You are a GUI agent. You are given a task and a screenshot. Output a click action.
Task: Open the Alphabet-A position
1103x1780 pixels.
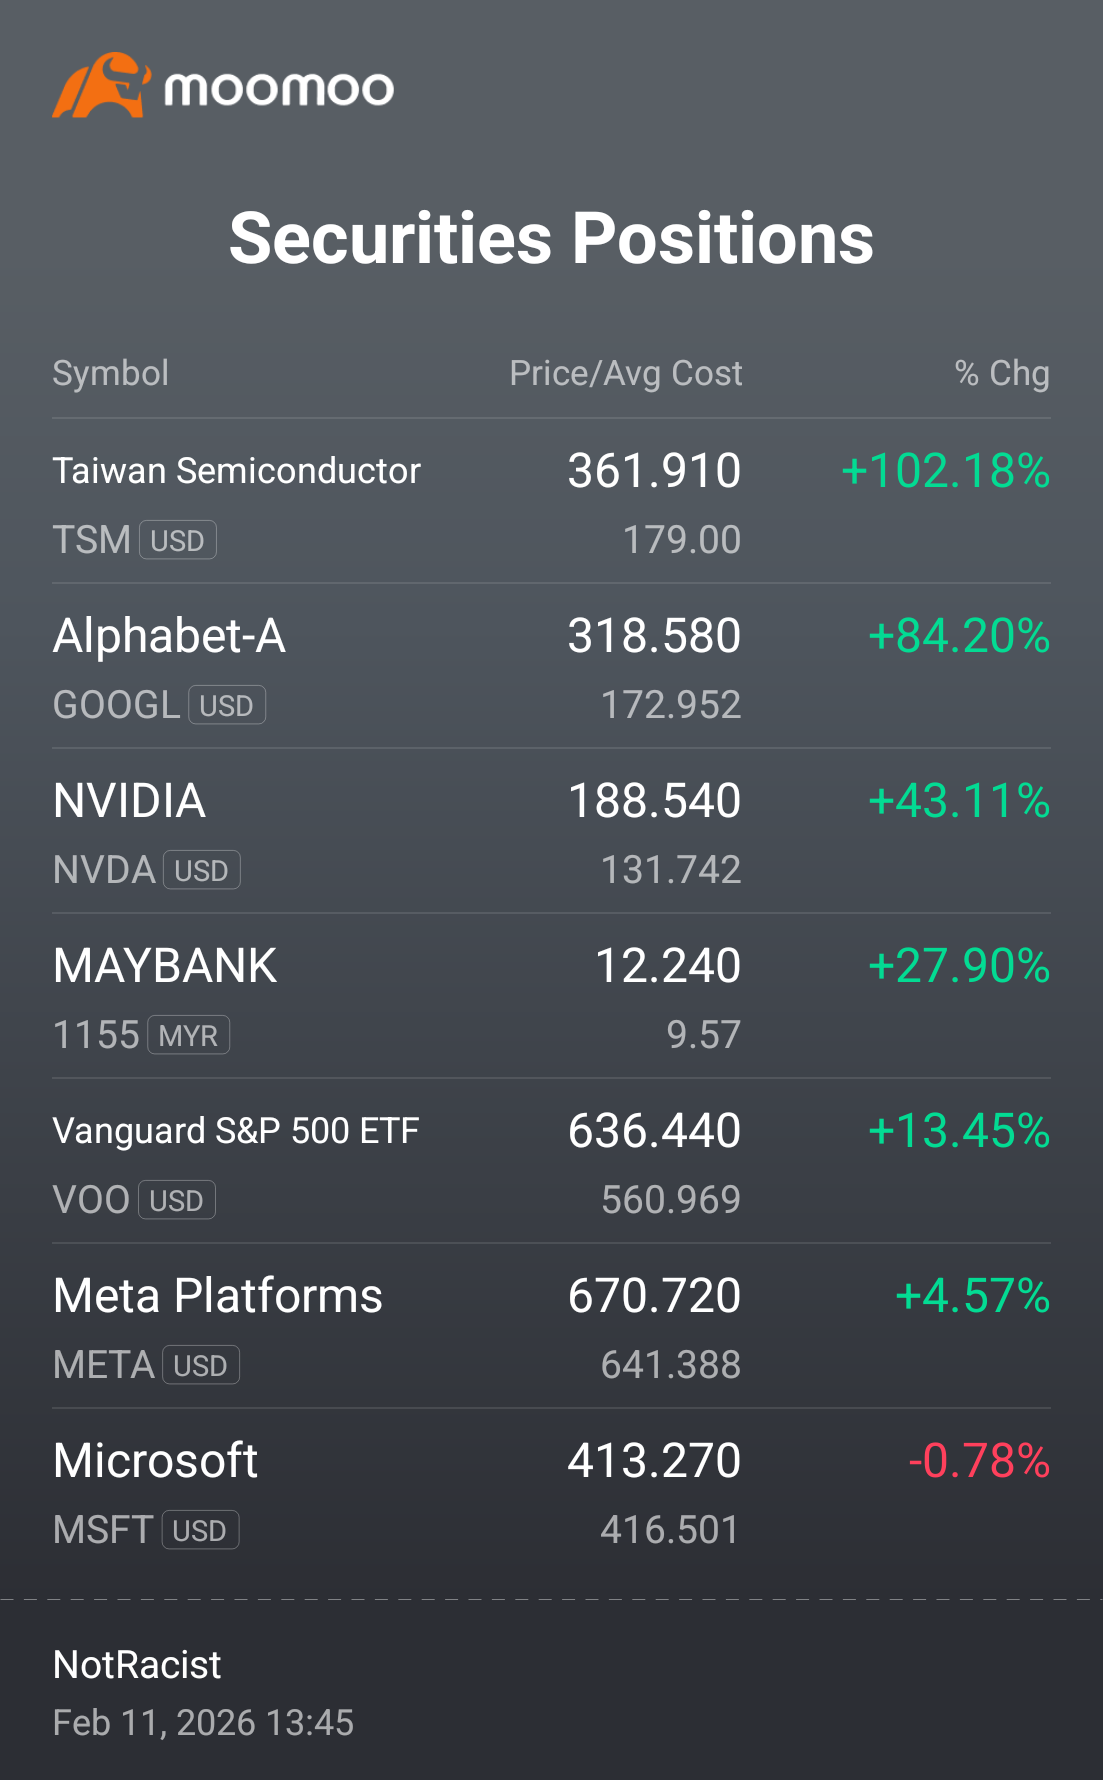(x=169, y=636)
